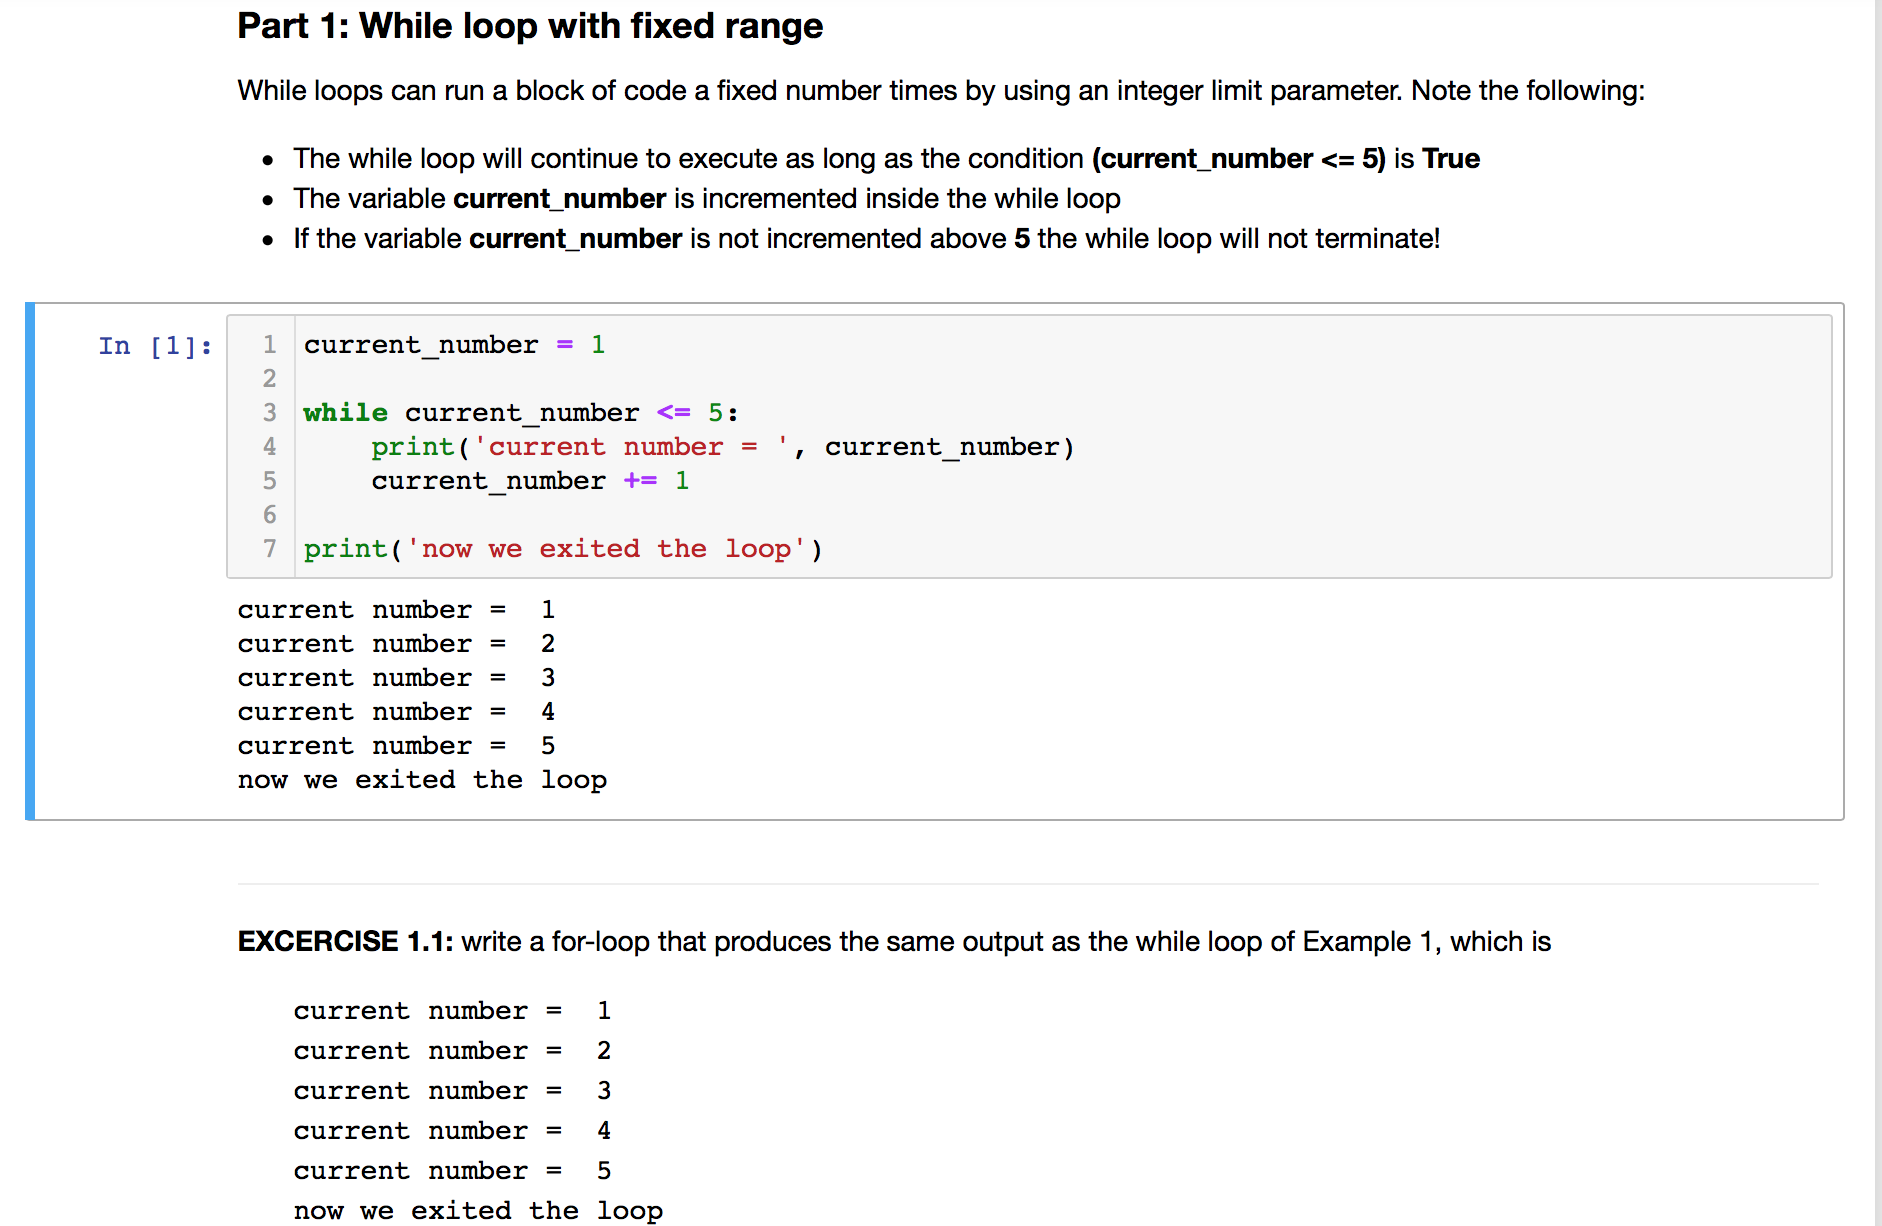1882x1226 pixels.
Task: Select the while keyword in the code
Action: click(x=345, y=412)
